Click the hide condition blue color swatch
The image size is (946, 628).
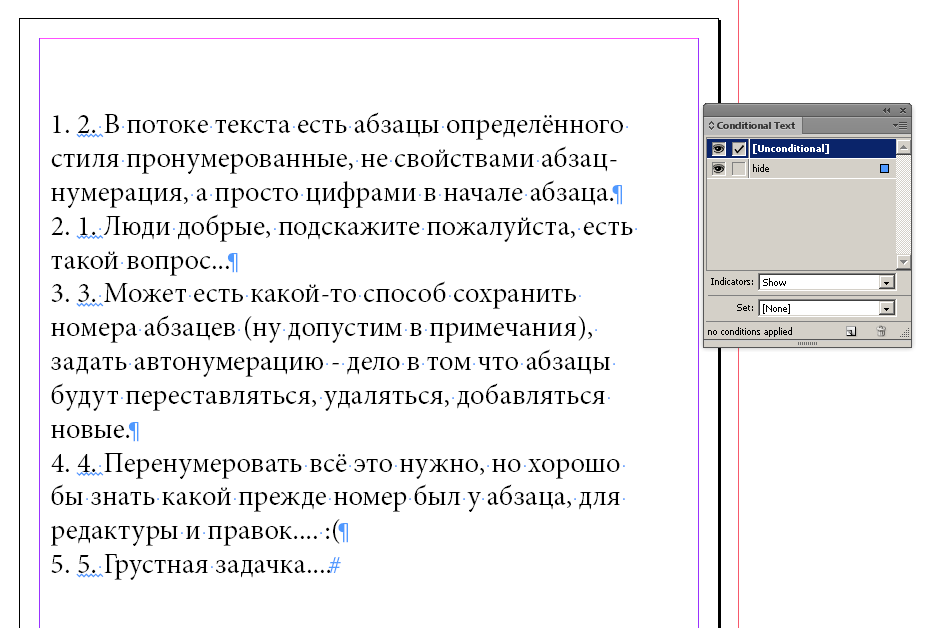pos(884,169)
